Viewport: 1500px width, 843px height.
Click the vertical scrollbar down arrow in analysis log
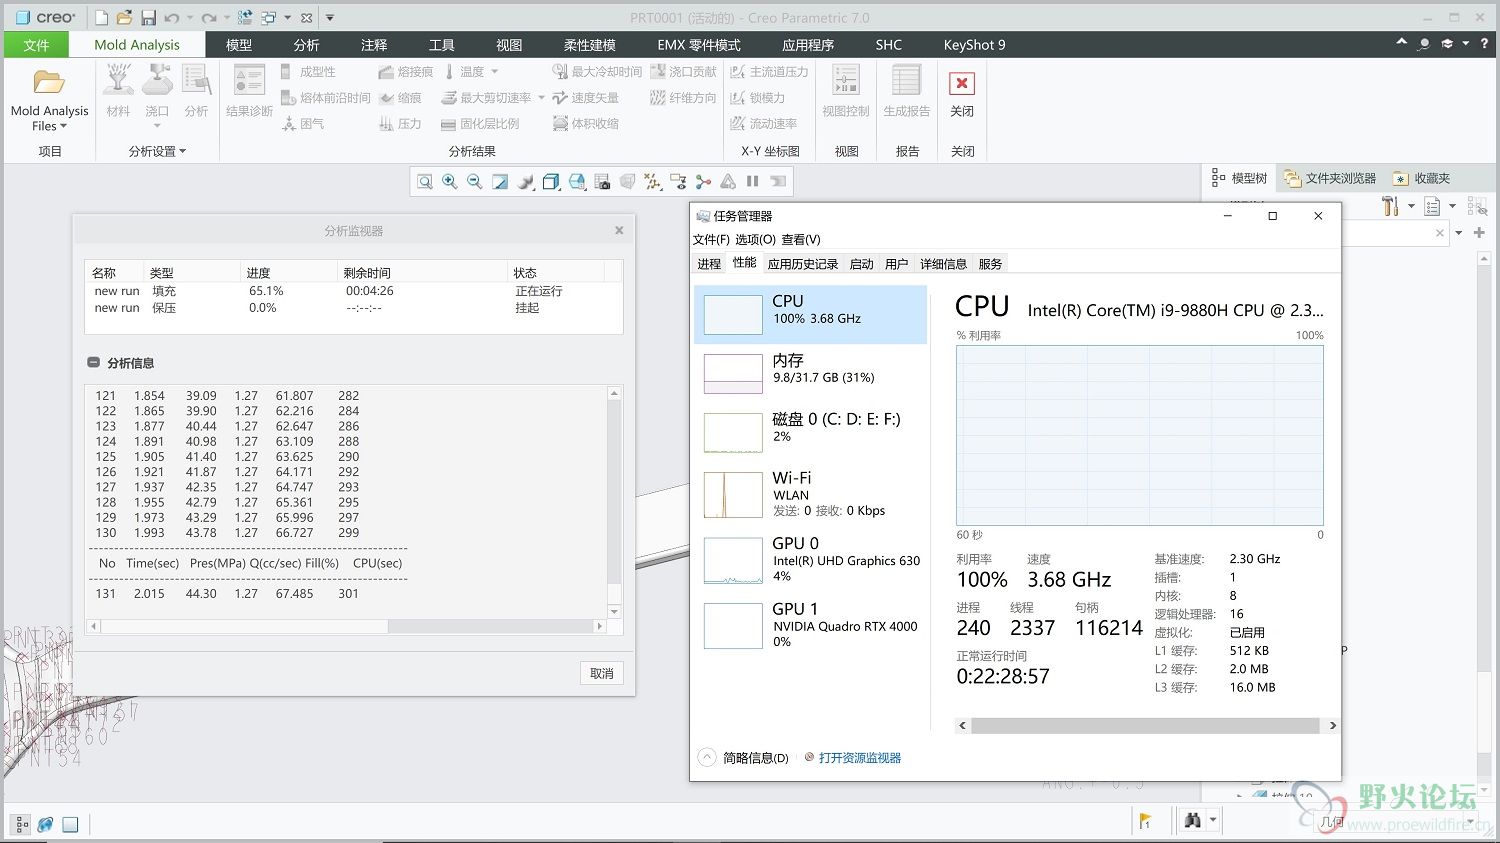click(615, 612)
